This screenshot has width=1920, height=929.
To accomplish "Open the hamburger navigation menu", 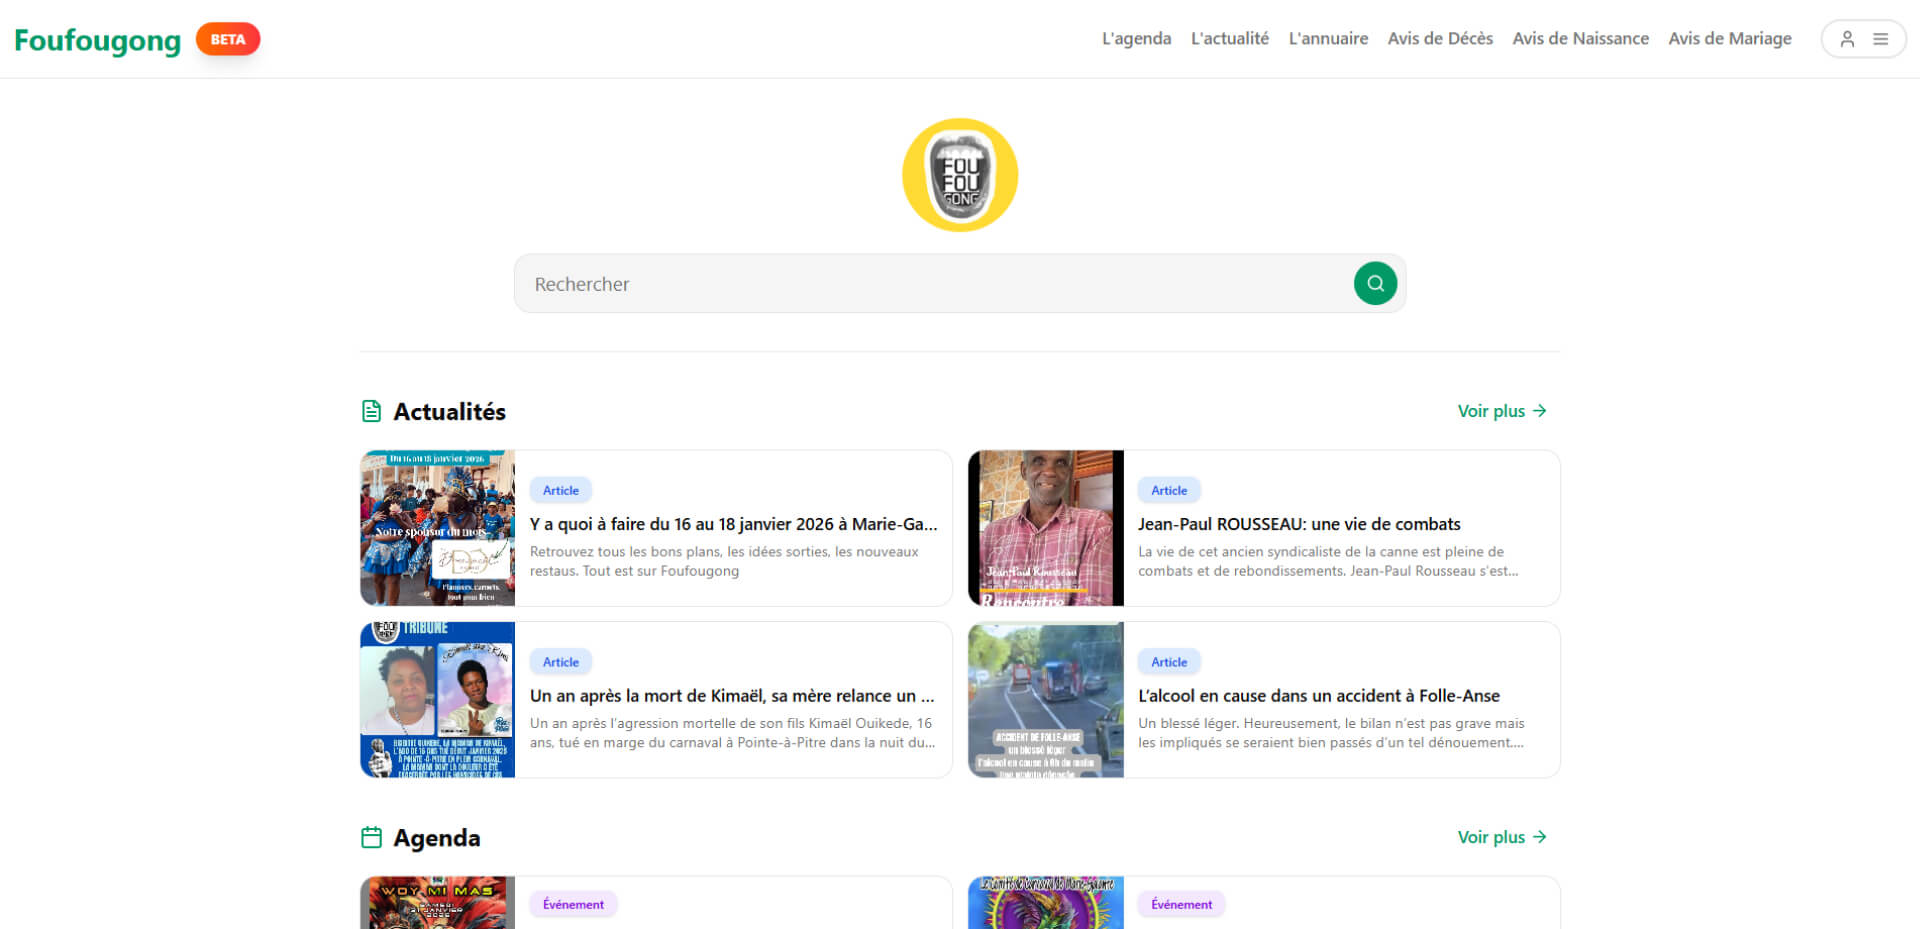I will [1881, 38].
